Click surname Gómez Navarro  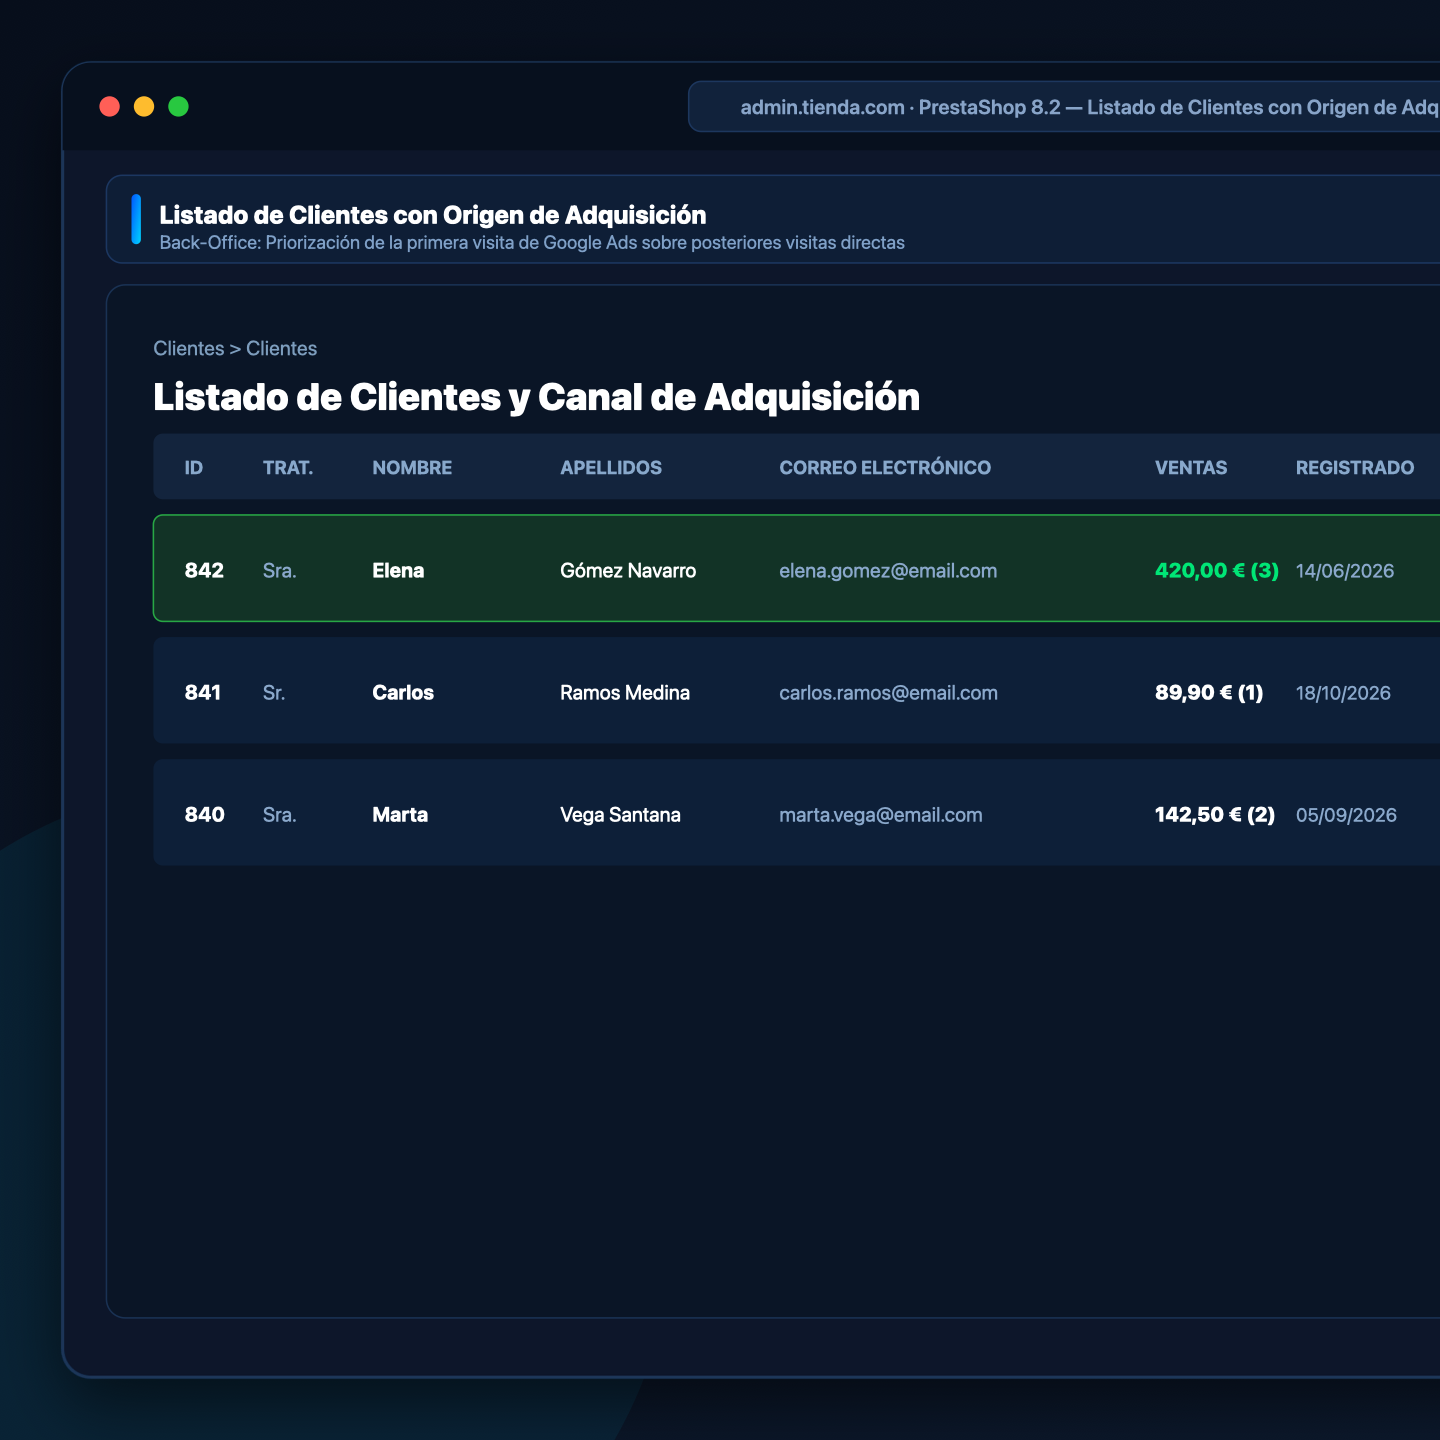point(628,570)
